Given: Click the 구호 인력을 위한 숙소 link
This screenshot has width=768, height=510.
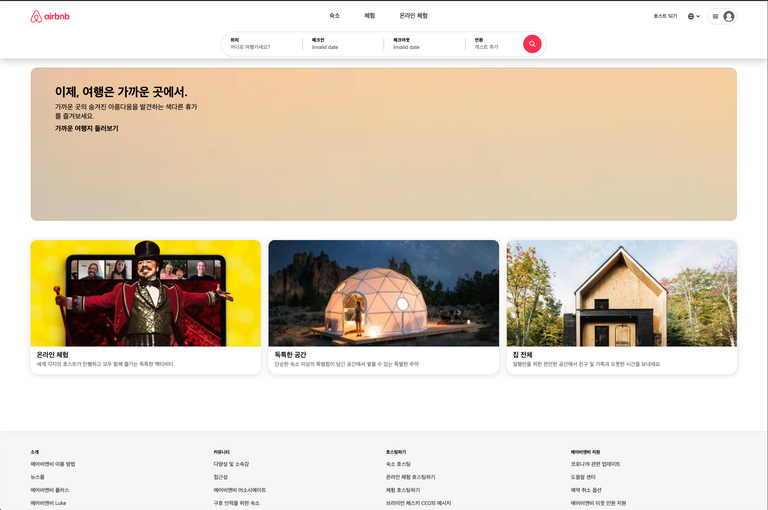Looking at the screenshot, I should [x=237, y=503].
